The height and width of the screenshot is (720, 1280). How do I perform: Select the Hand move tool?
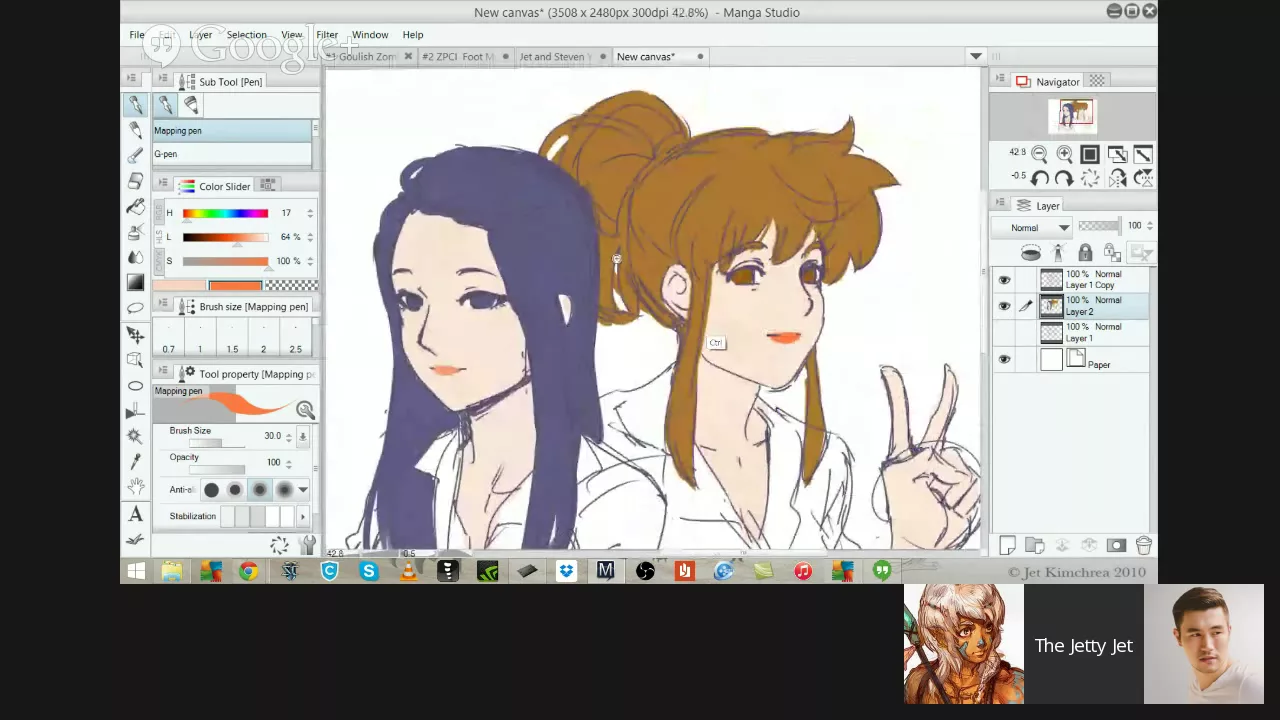(135, 487)
